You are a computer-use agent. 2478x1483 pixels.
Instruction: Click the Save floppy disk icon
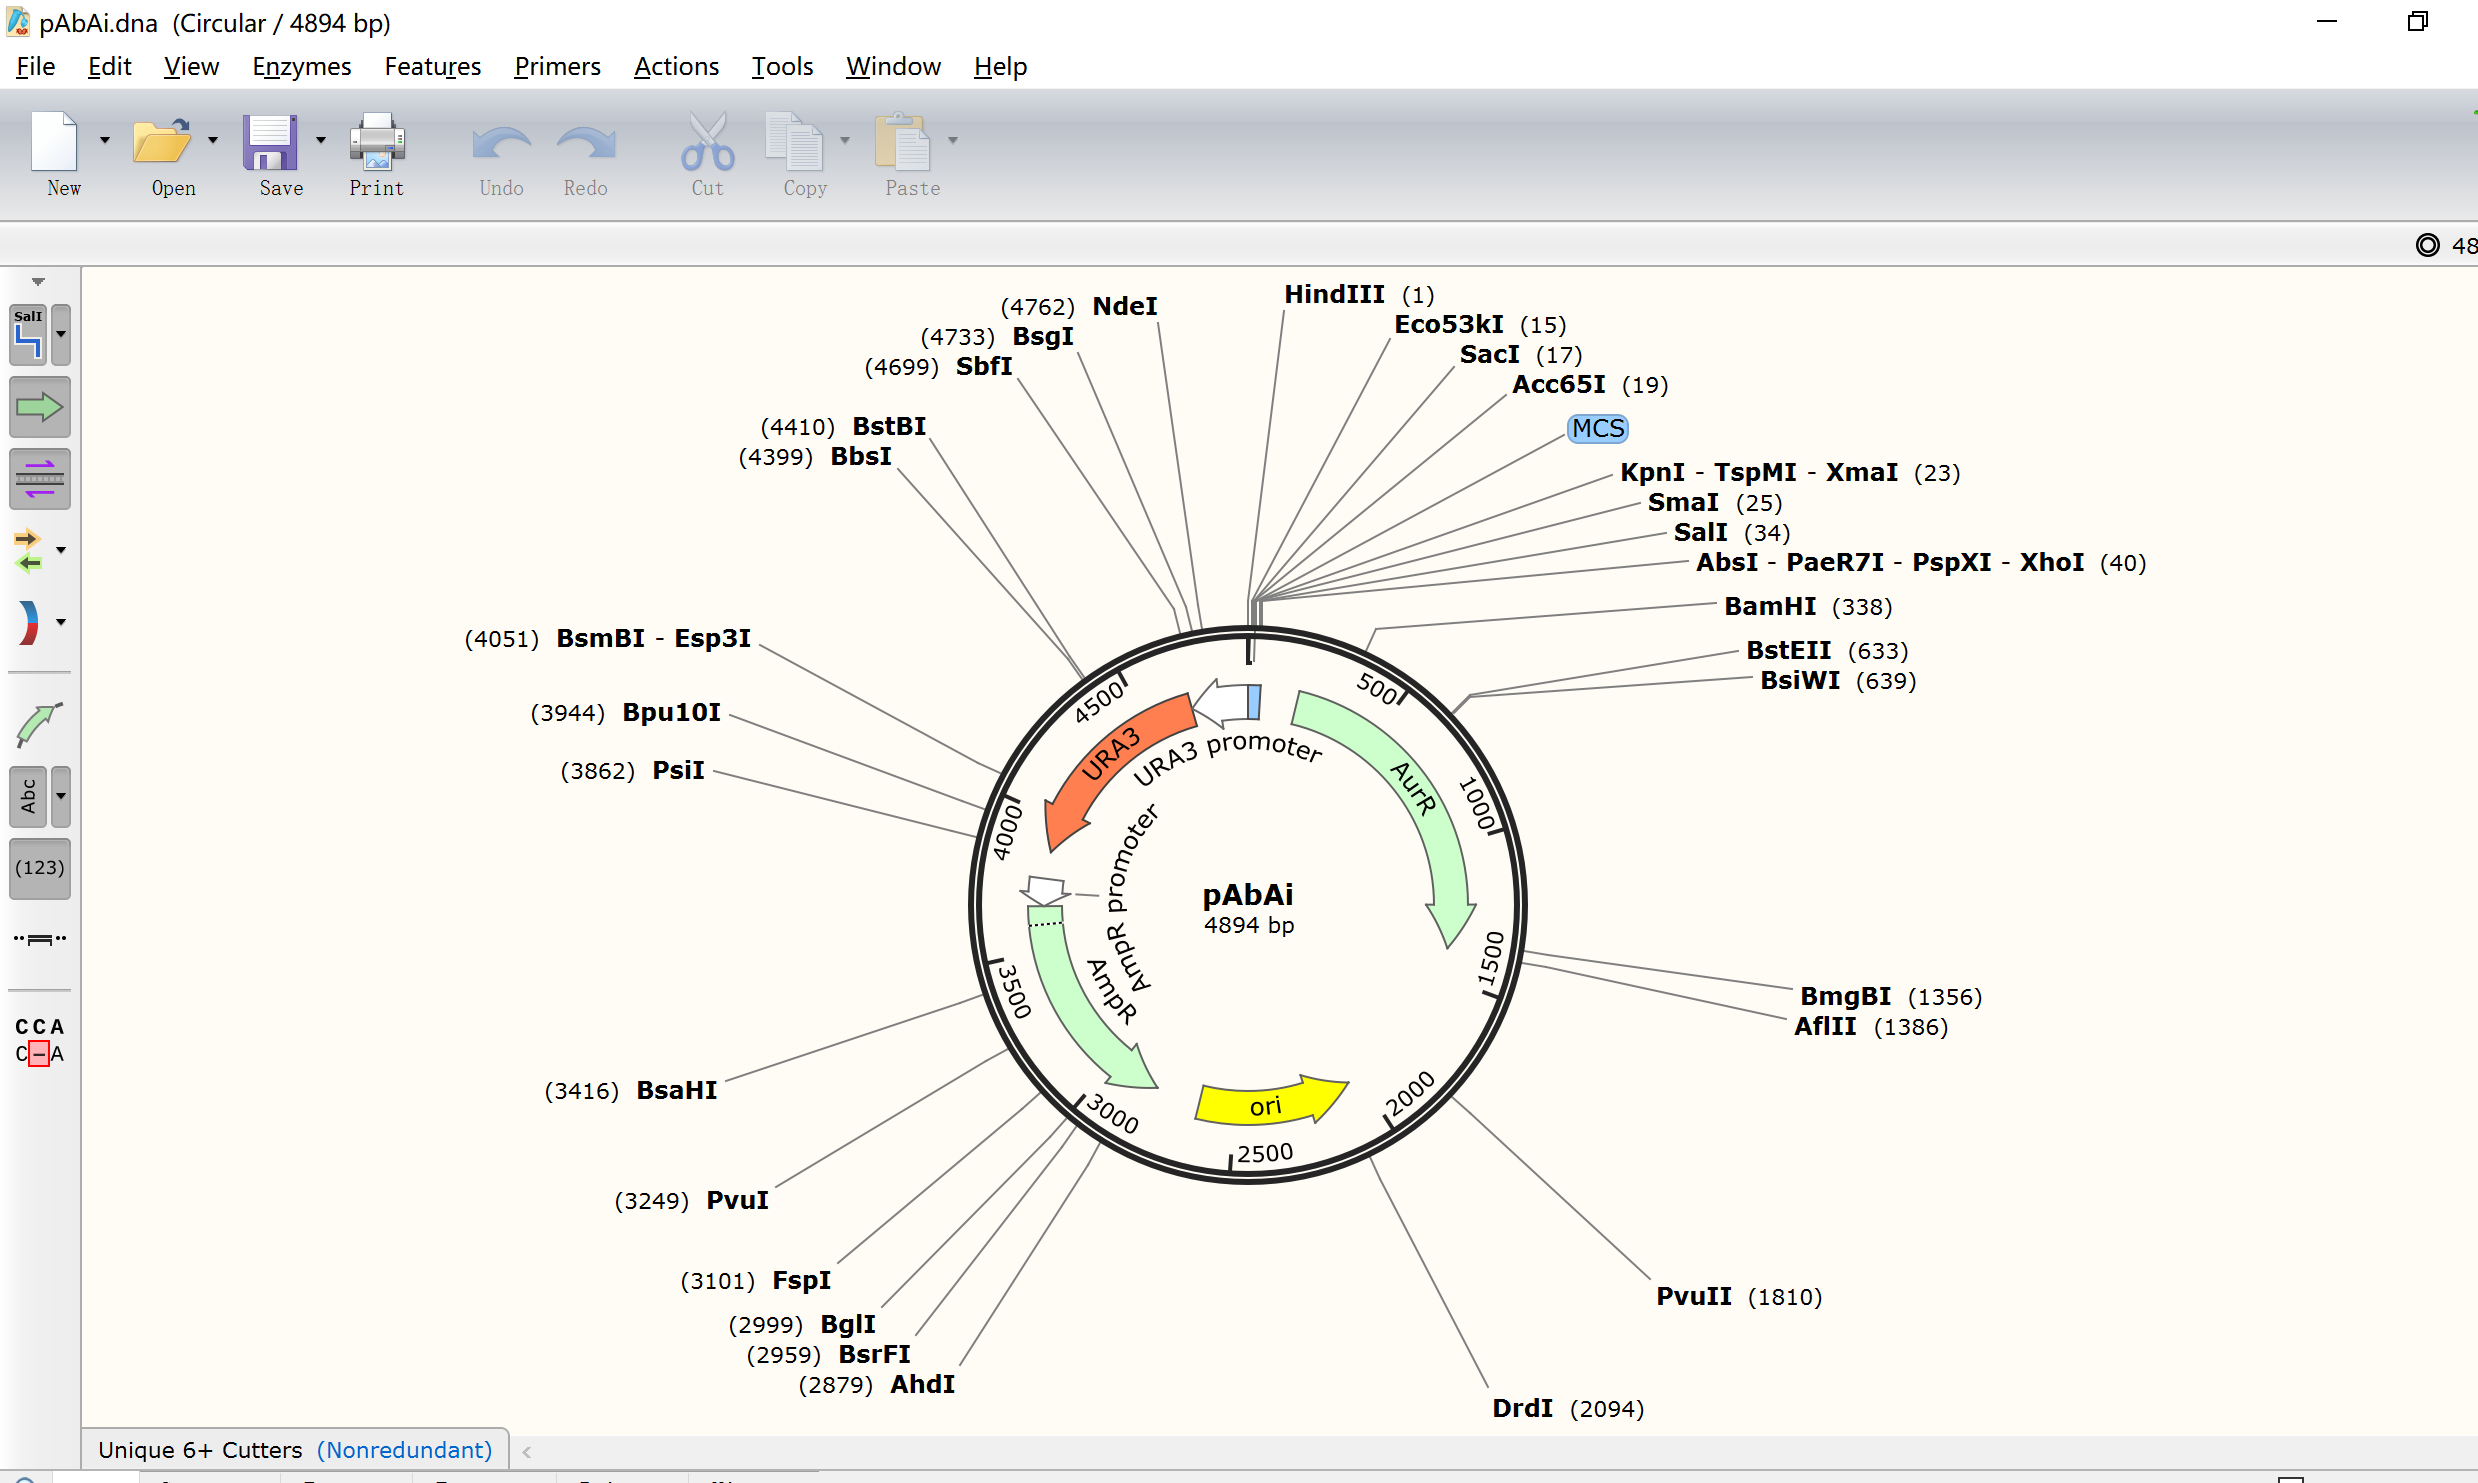(x=269, y=142)
